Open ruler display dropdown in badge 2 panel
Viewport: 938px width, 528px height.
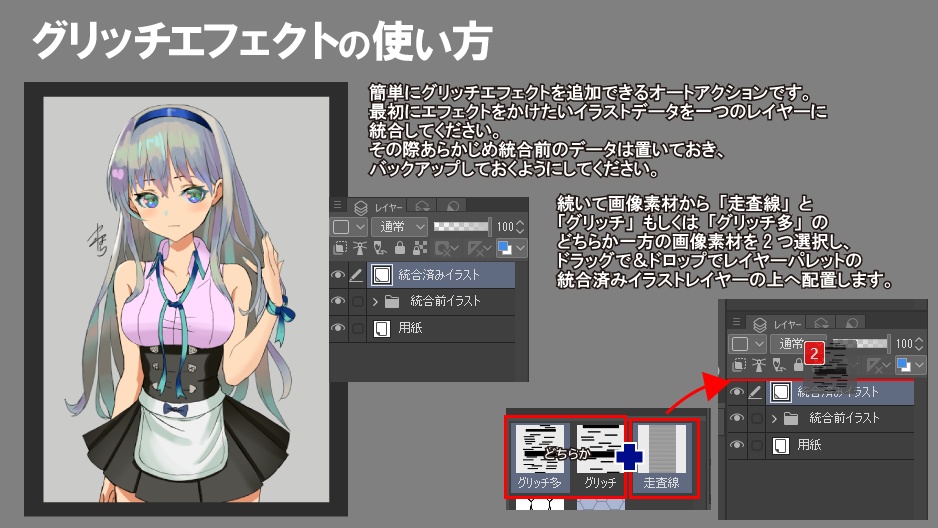point(879,365)
